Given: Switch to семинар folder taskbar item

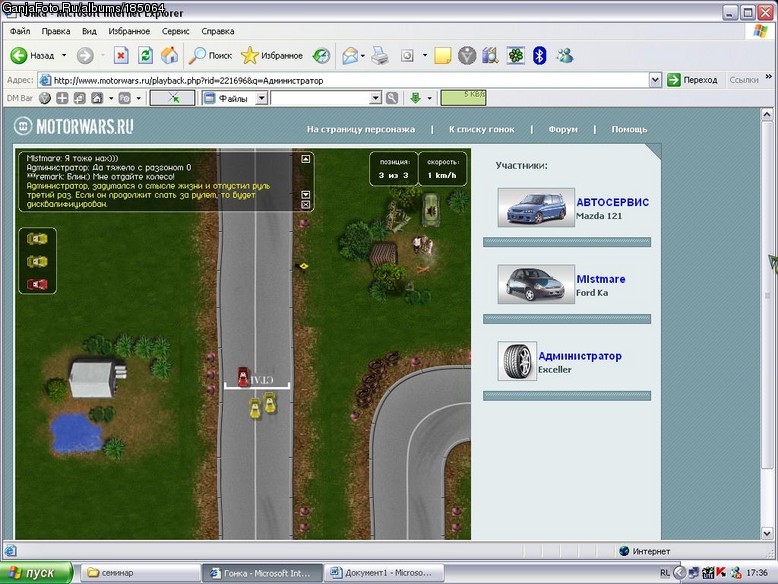Looking at the screenshot, I should click(x=140, y=573).
